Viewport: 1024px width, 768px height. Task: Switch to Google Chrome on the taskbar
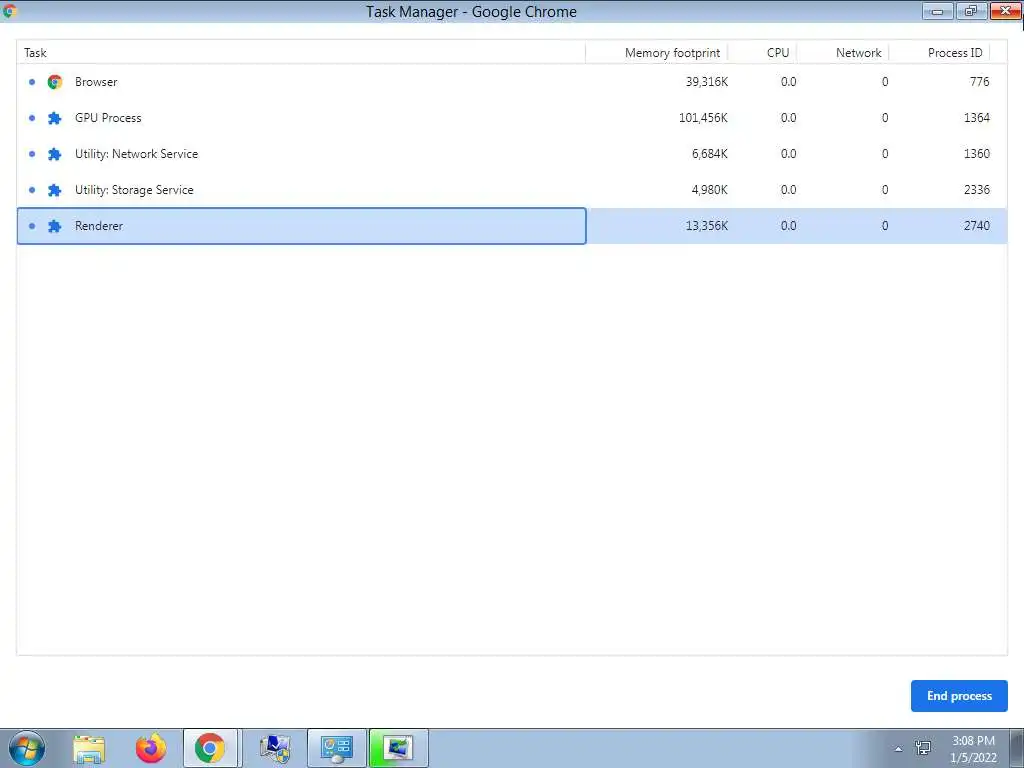click(x=210, y=748)
